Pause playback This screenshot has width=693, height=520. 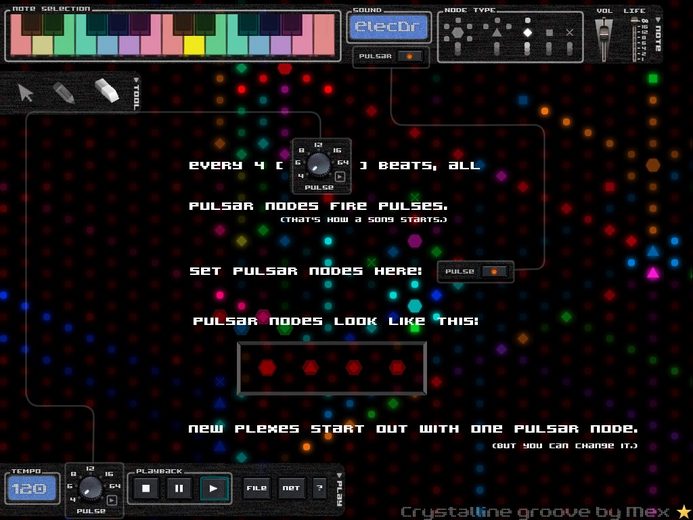179,488
